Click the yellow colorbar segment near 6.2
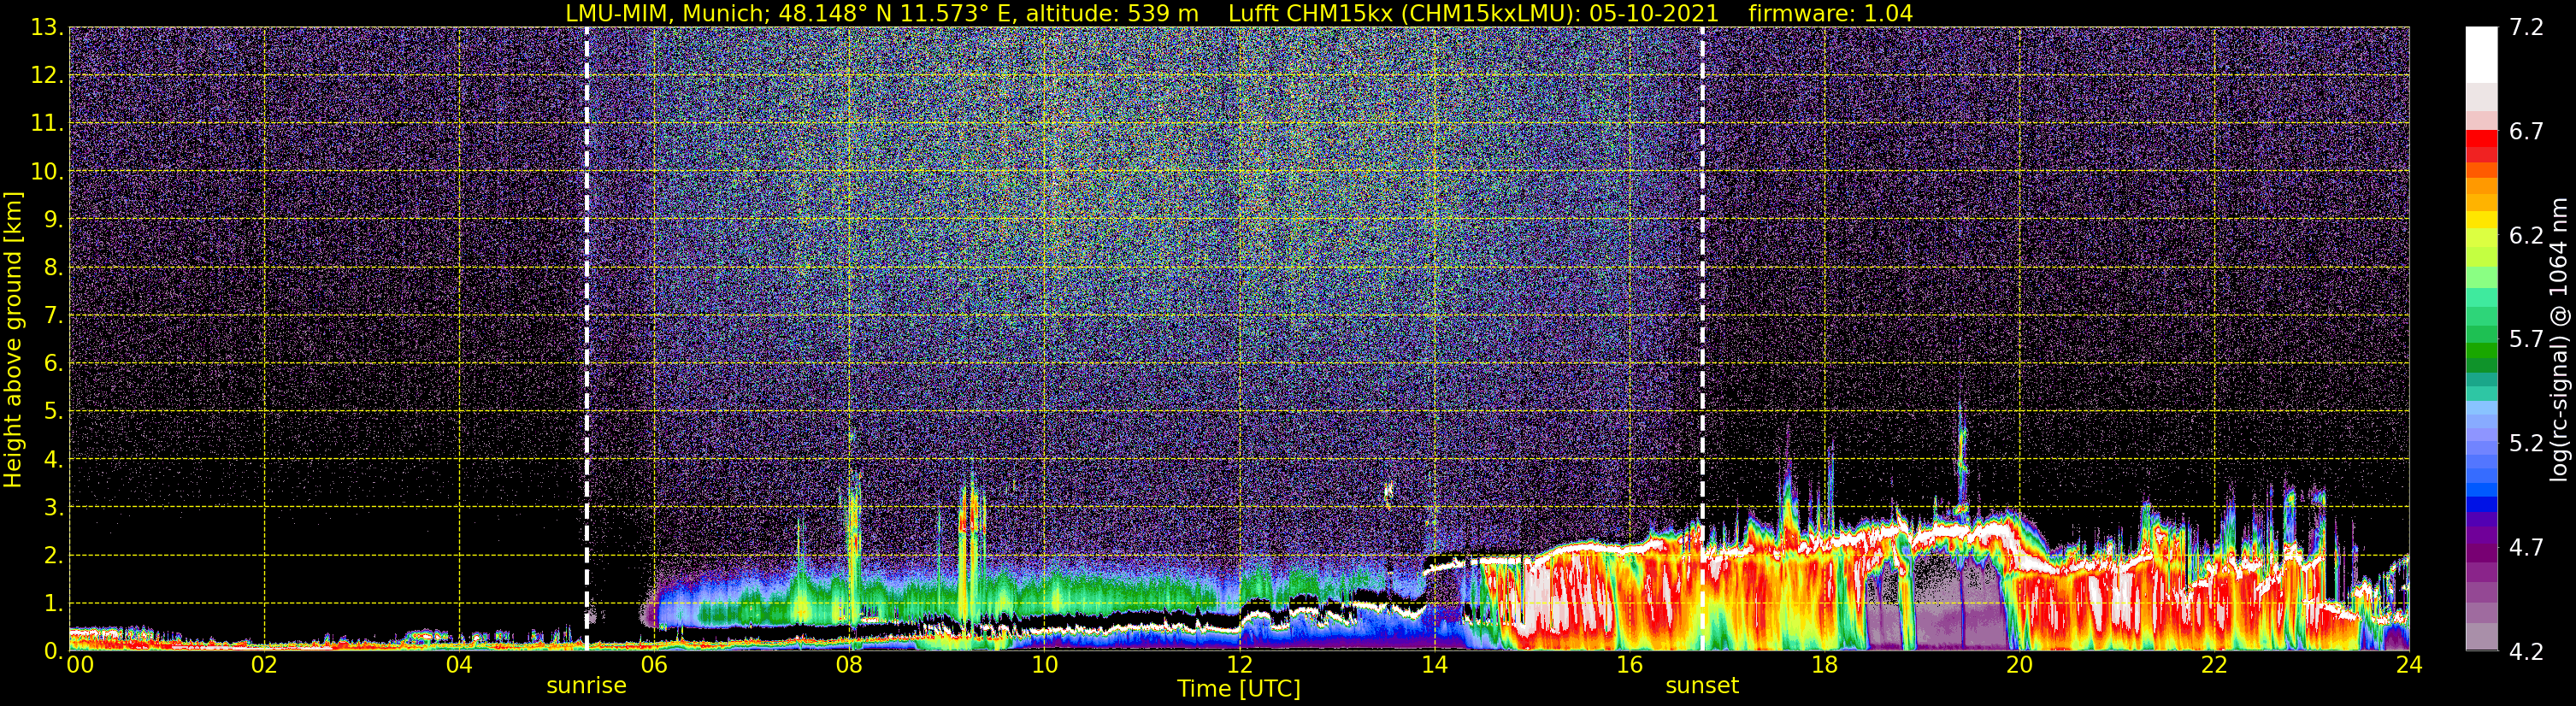The image size is (2576, 706). click(x=2481, y=236)
